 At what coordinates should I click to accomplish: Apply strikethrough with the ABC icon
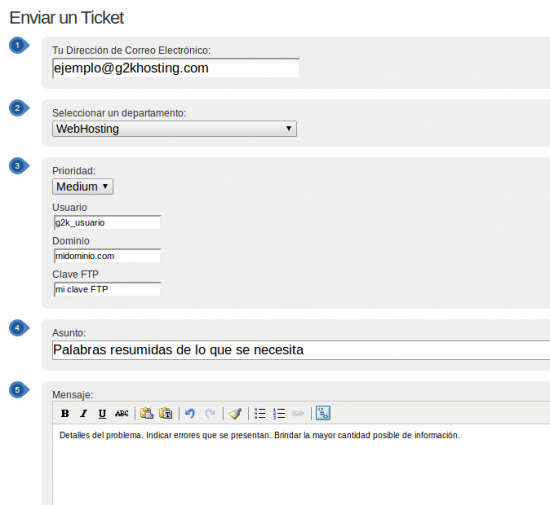[x=121, y=413]
